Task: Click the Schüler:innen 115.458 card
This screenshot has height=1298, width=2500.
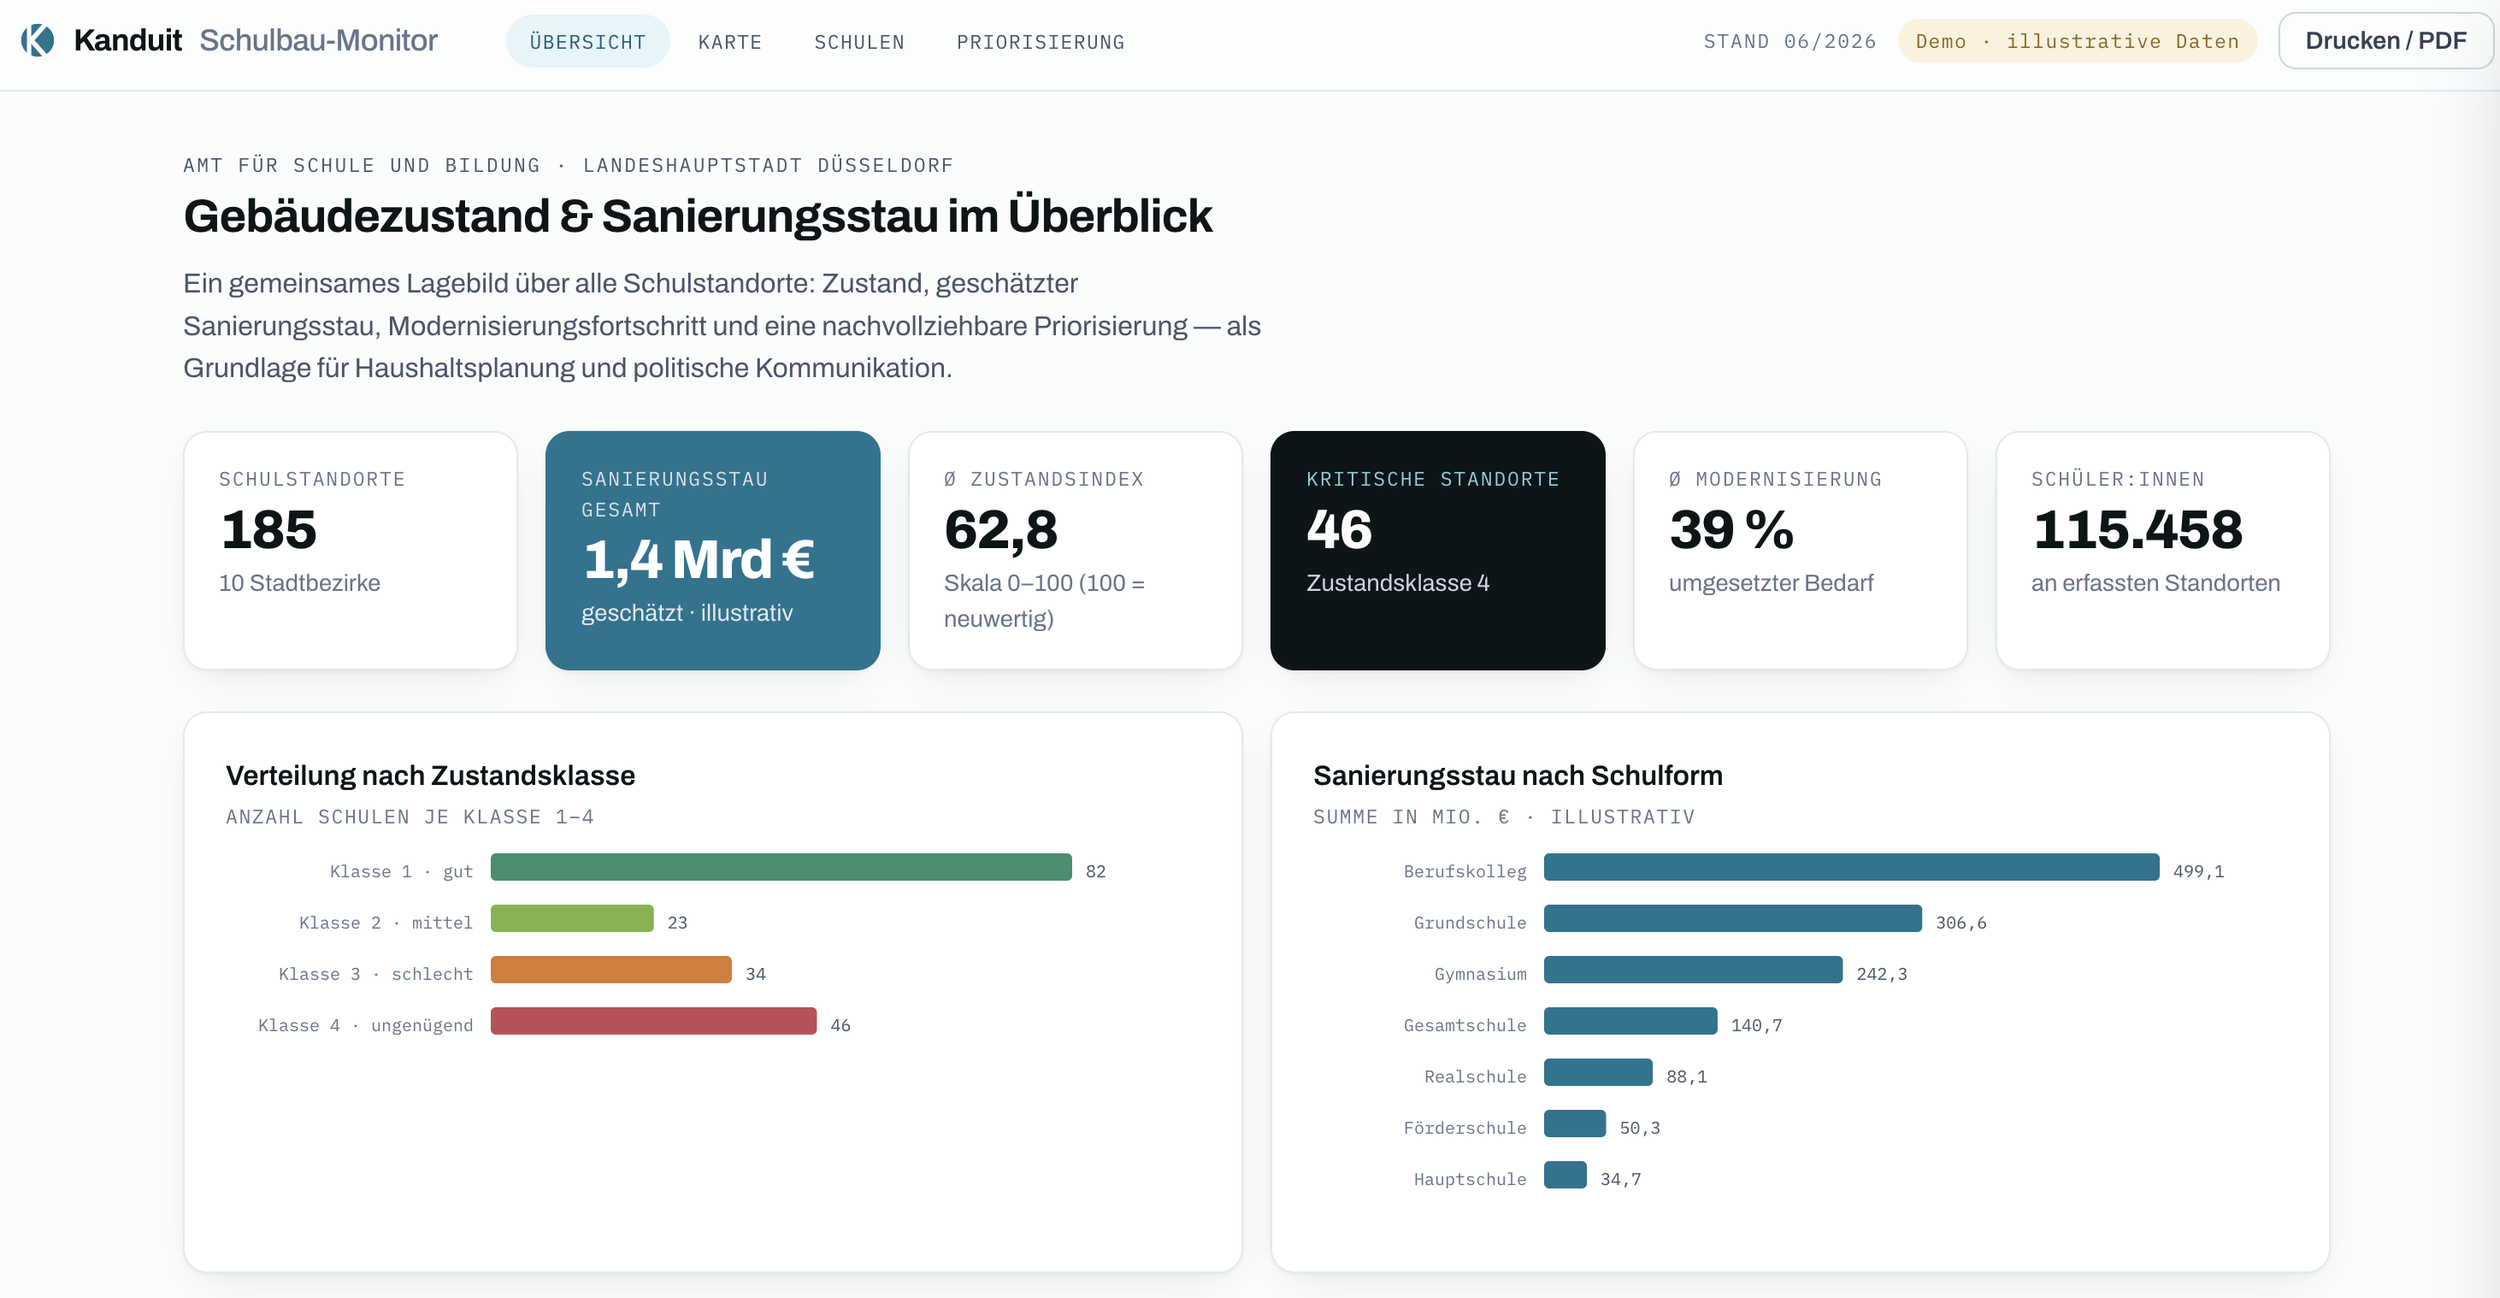Action: click(x=2163, y=550)
